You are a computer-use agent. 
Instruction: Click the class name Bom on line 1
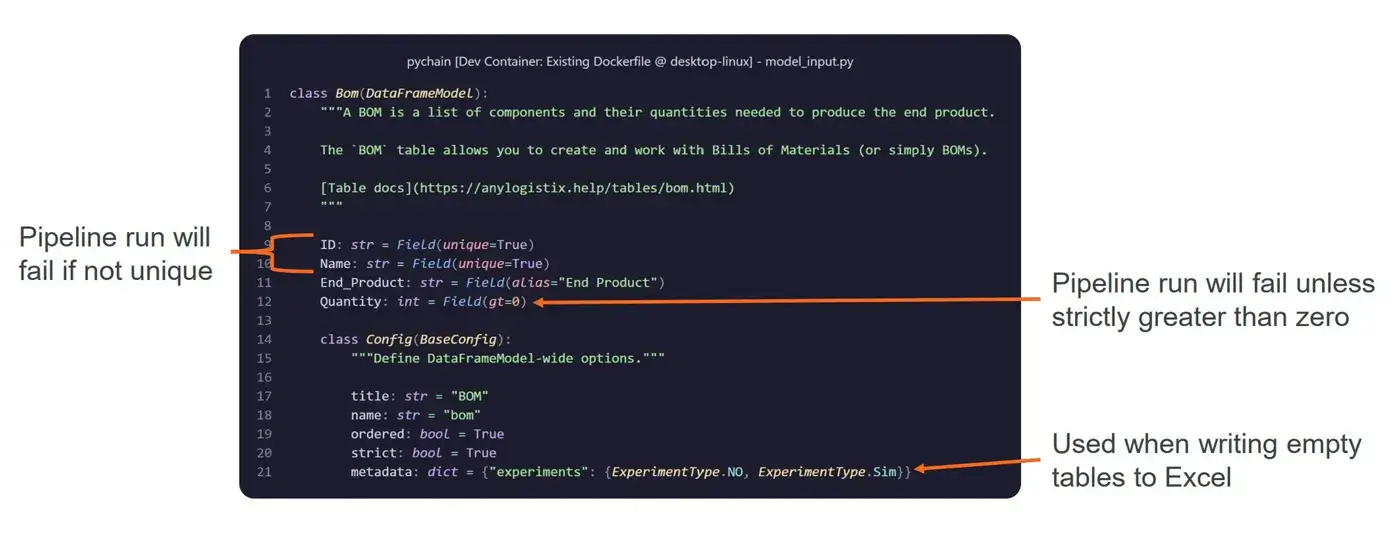[347, 93]
